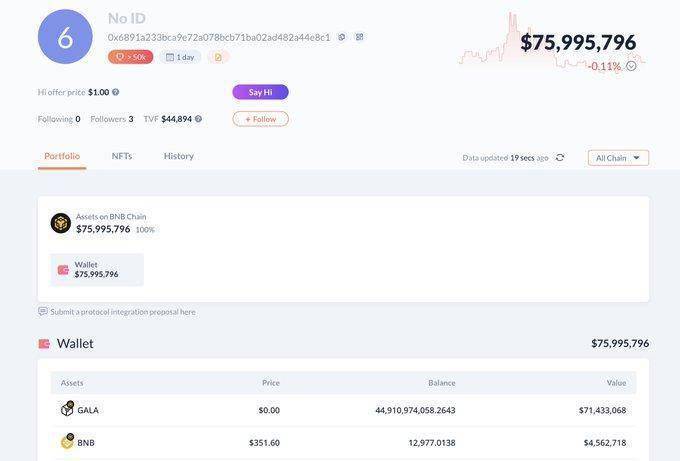The width and height of the screenshot is (680, 461).
Task: Open the All Chain dropdown
Action: click(x=618, y=158)
